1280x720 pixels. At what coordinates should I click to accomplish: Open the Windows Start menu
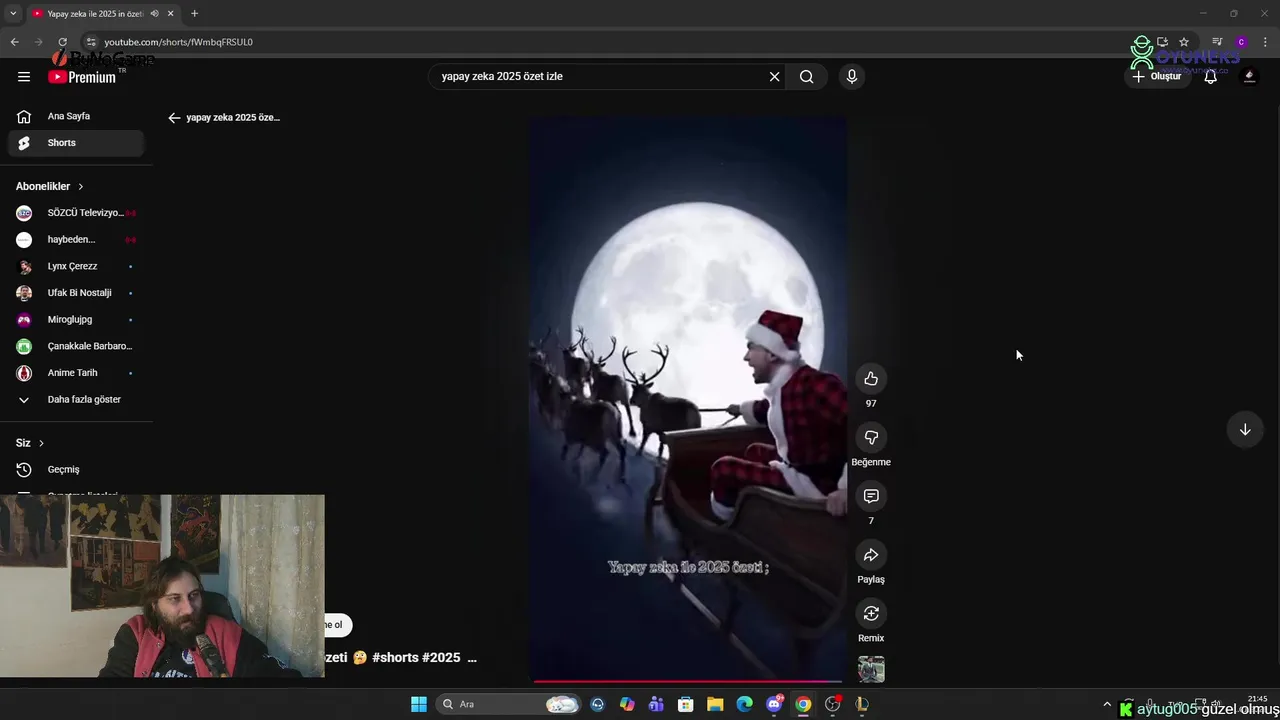click(x=419, y=704)
